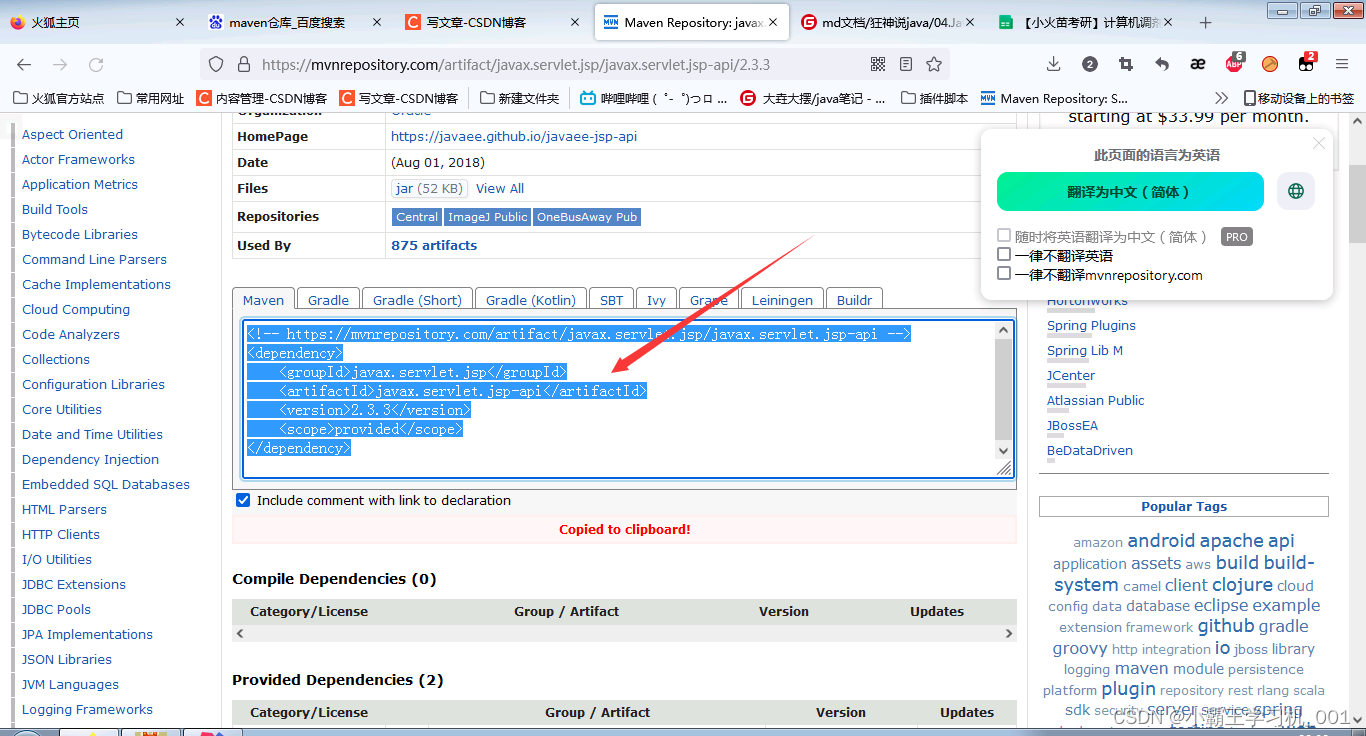
Task: Open Bytecode Libraries category
Action: coord(80,234)
